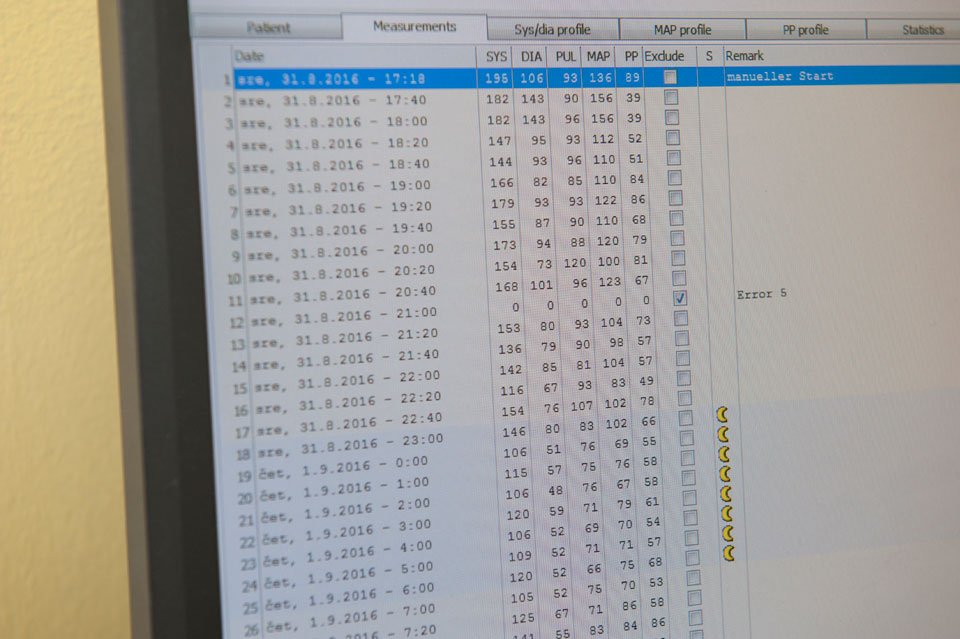
Task: Go to the MAP profile tab
Action: point(682,30)
